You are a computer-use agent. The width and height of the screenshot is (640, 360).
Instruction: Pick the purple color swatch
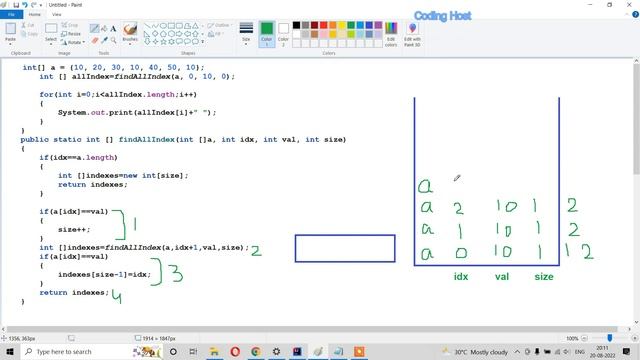[x=378, y=25]
